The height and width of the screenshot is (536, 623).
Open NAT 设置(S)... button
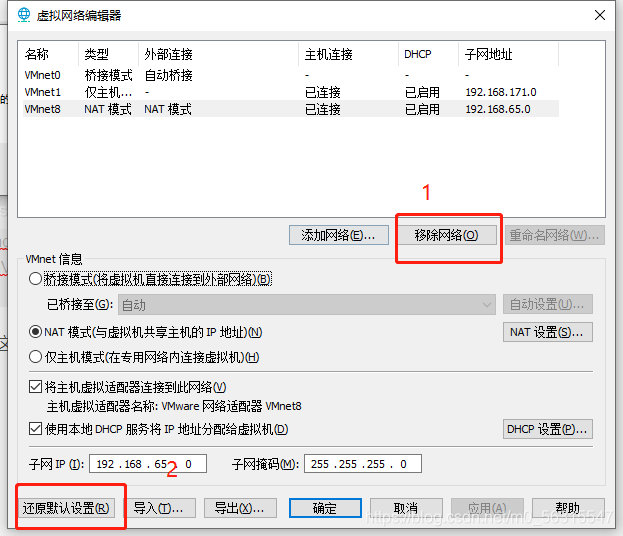(548, 332)
